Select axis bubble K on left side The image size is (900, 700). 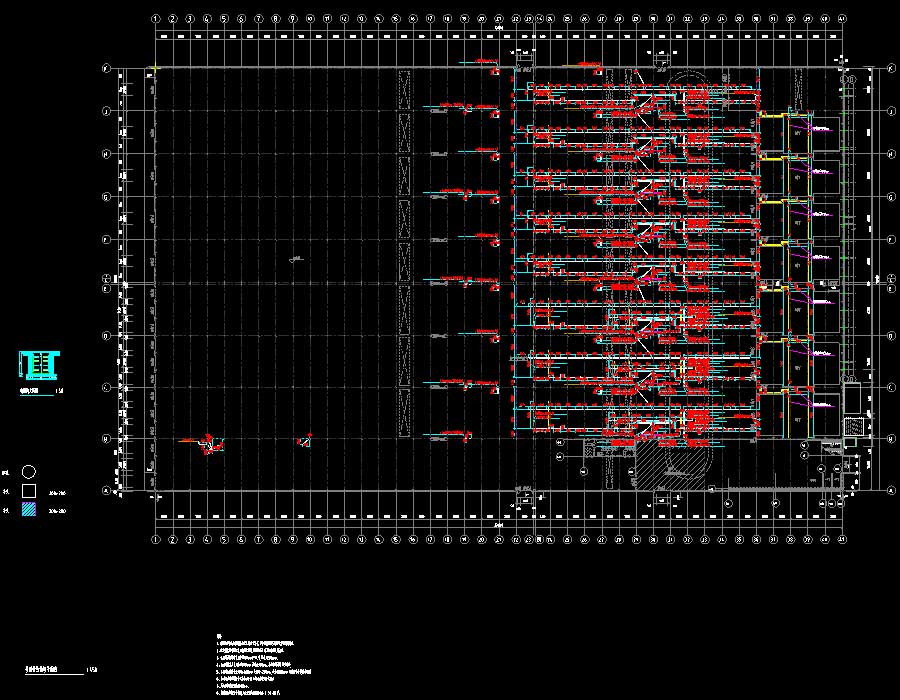point(106,69)
